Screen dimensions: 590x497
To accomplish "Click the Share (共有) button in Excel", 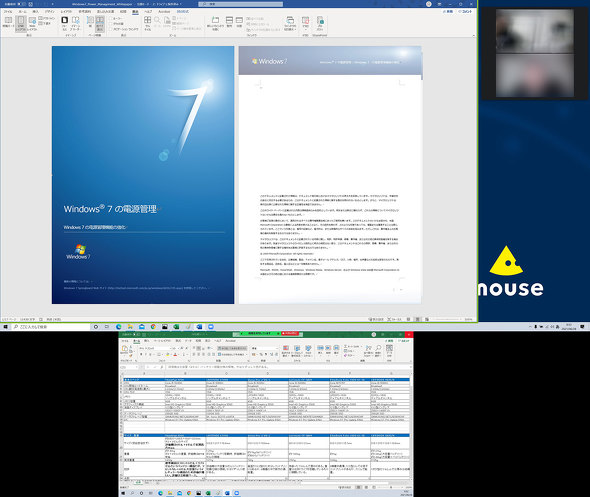I will pyautogui.click(x=389, y=341).
